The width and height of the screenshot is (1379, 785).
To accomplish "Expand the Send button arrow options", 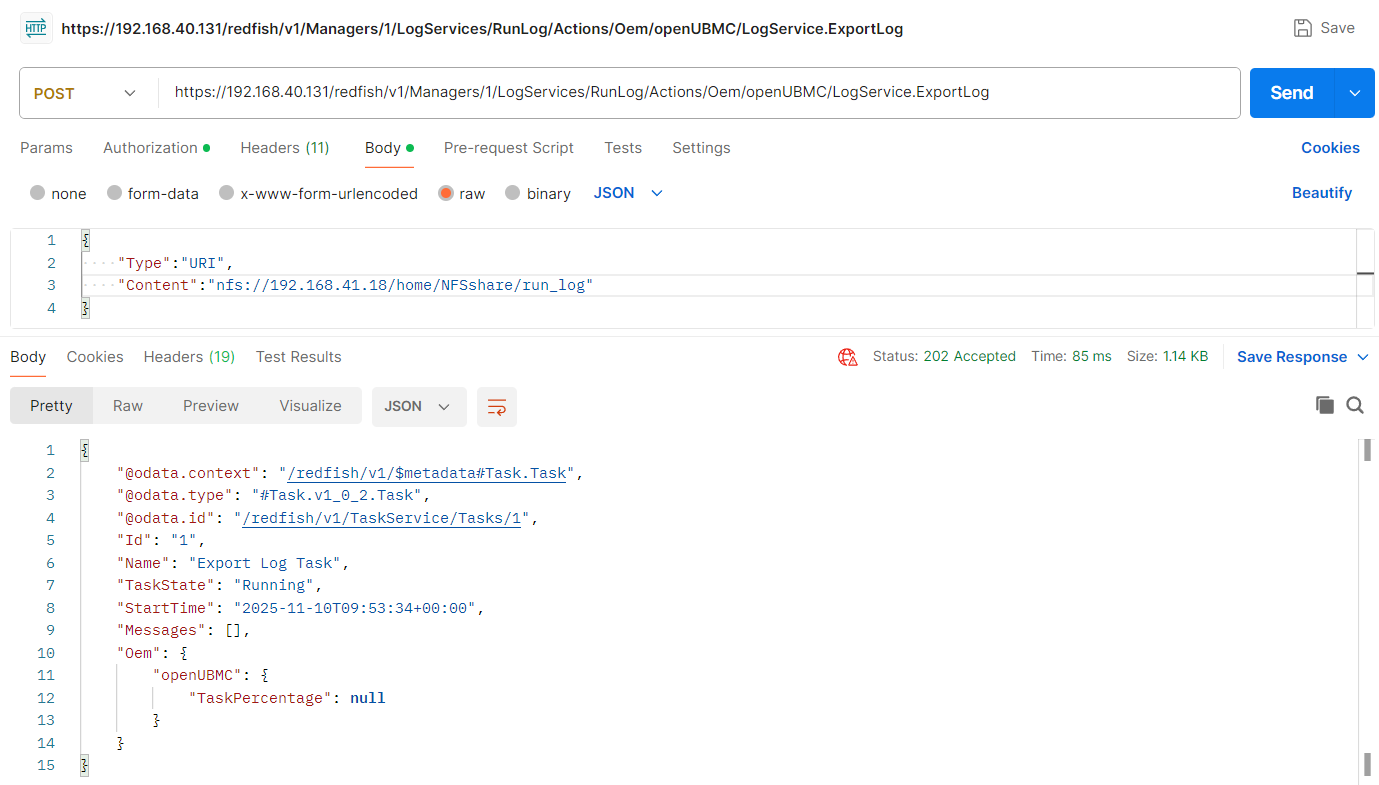I will 1355,93.
